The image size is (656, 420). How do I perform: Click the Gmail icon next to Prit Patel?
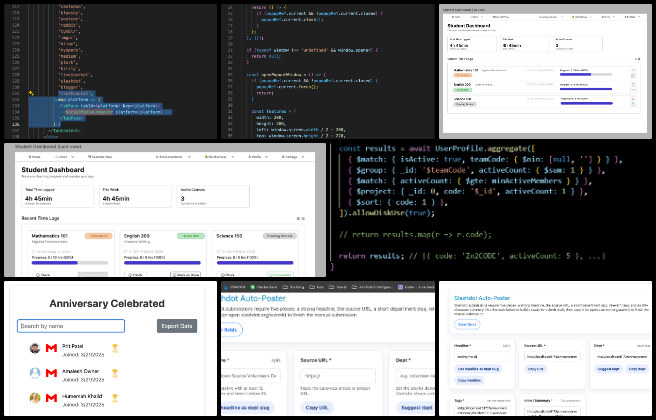(x=52, y=349)
